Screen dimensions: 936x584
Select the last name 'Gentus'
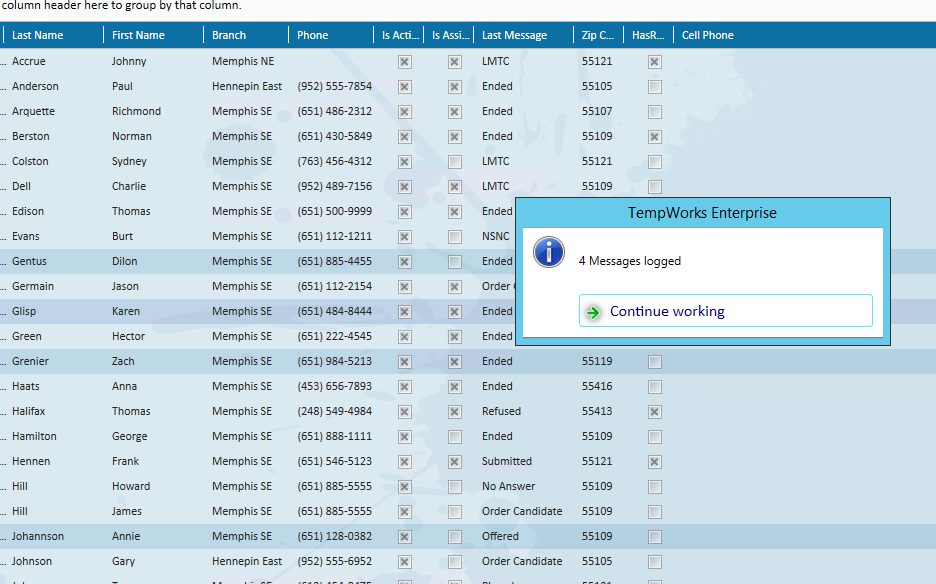29,262
